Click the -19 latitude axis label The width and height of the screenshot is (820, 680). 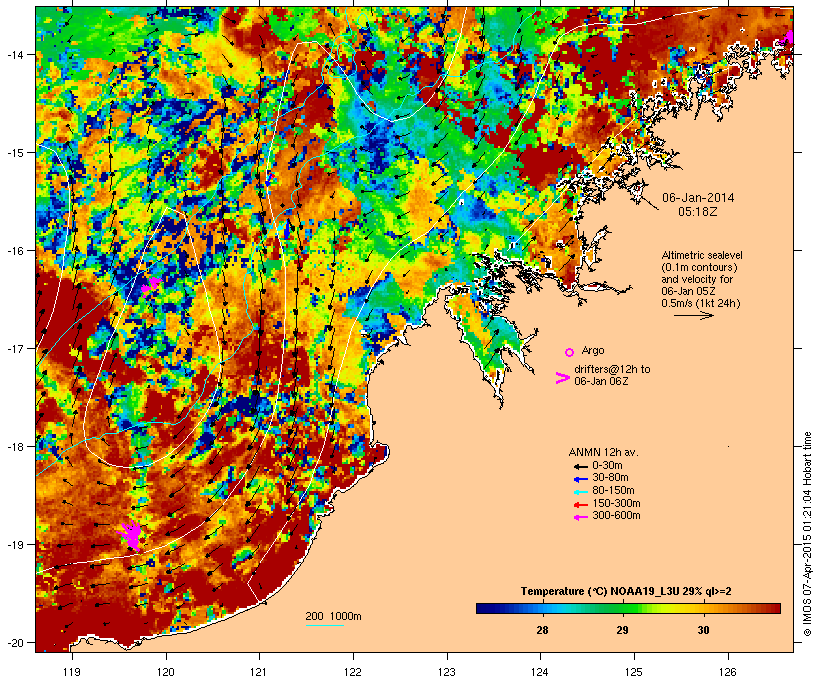pos(14,545)
